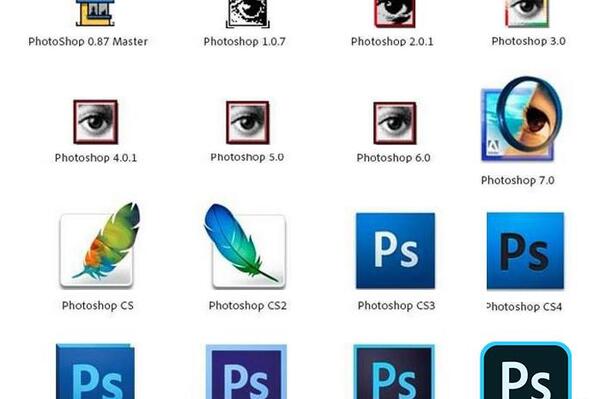Click the 'Photoshop 2.0.1' label
Screen dimensions: 600x399
392,41
